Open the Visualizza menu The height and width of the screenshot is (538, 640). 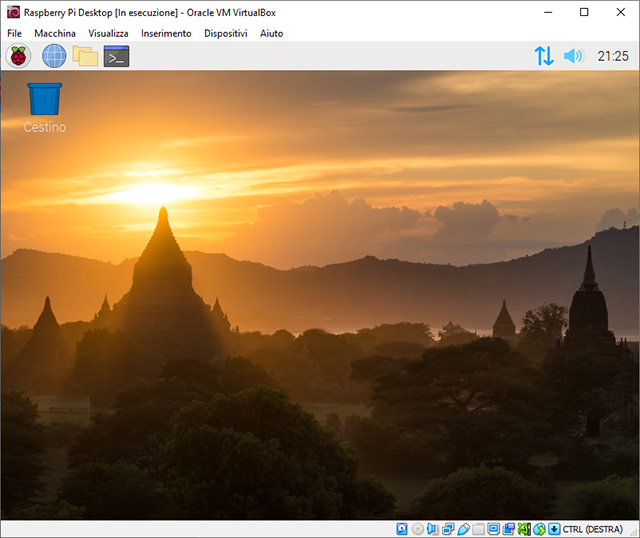108,33
